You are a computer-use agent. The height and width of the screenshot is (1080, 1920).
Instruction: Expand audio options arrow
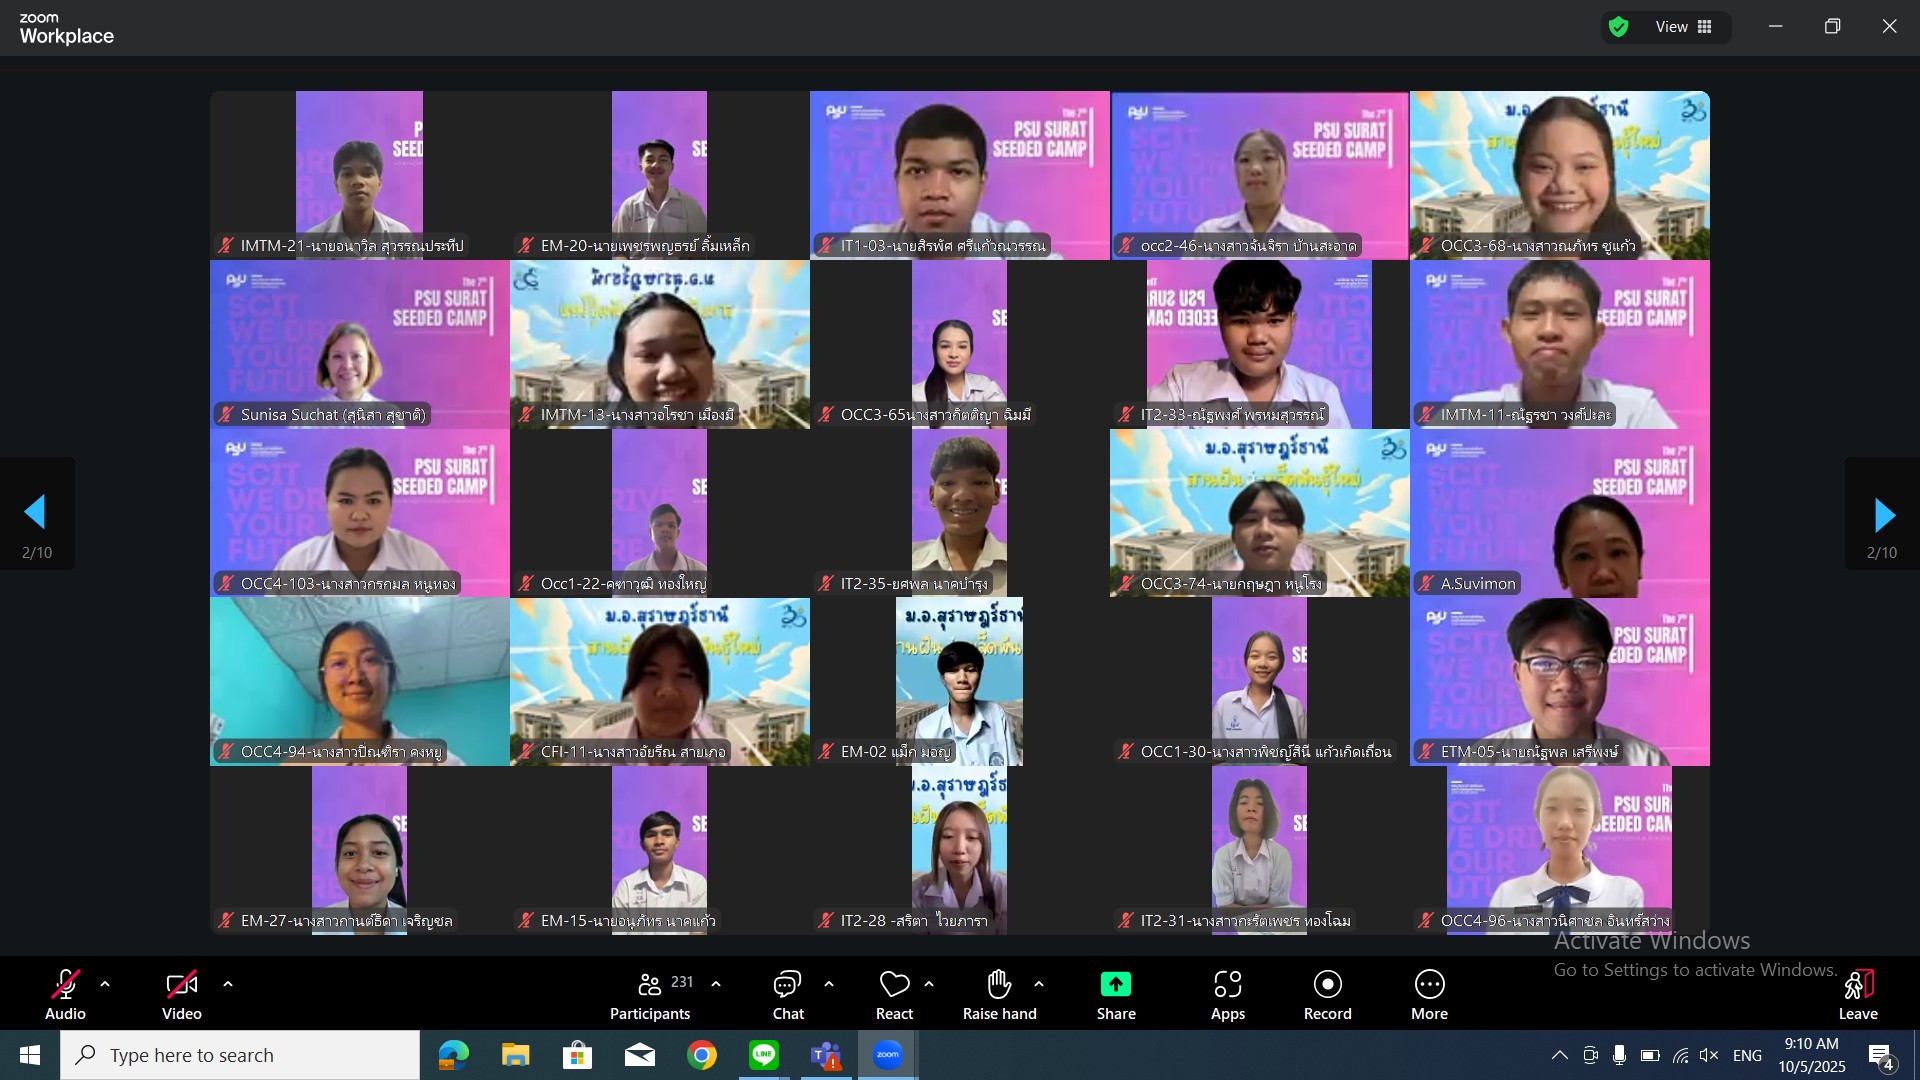(105, 985)
